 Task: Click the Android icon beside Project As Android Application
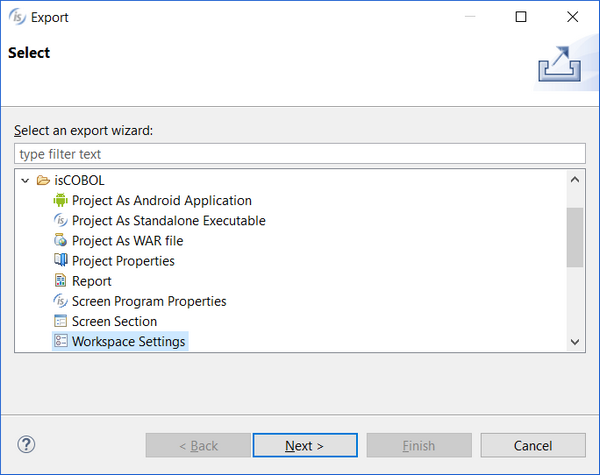pyautogui.click(x=60, y=200)
